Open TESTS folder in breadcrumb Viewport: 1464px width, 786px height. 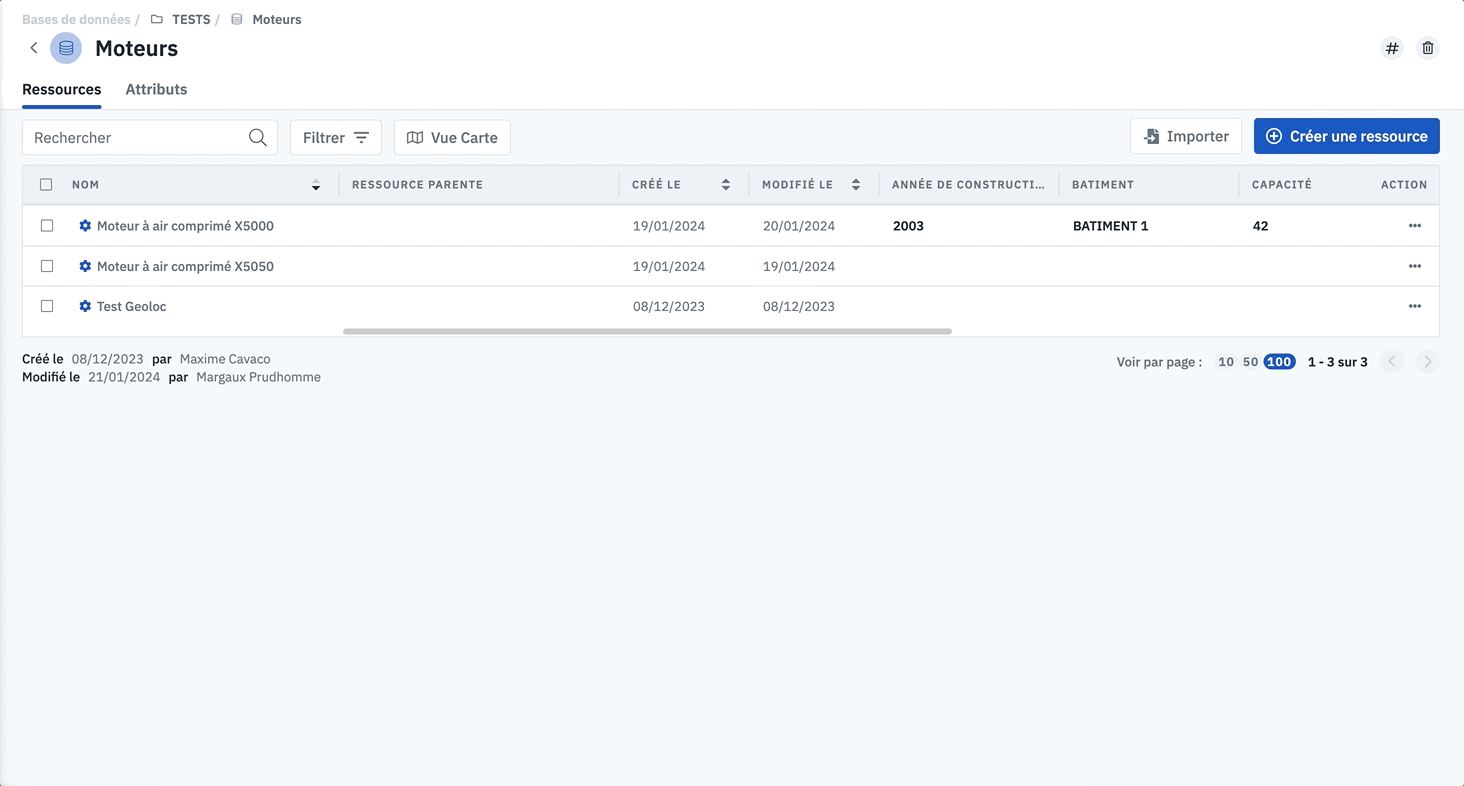(x=191, y=19)
